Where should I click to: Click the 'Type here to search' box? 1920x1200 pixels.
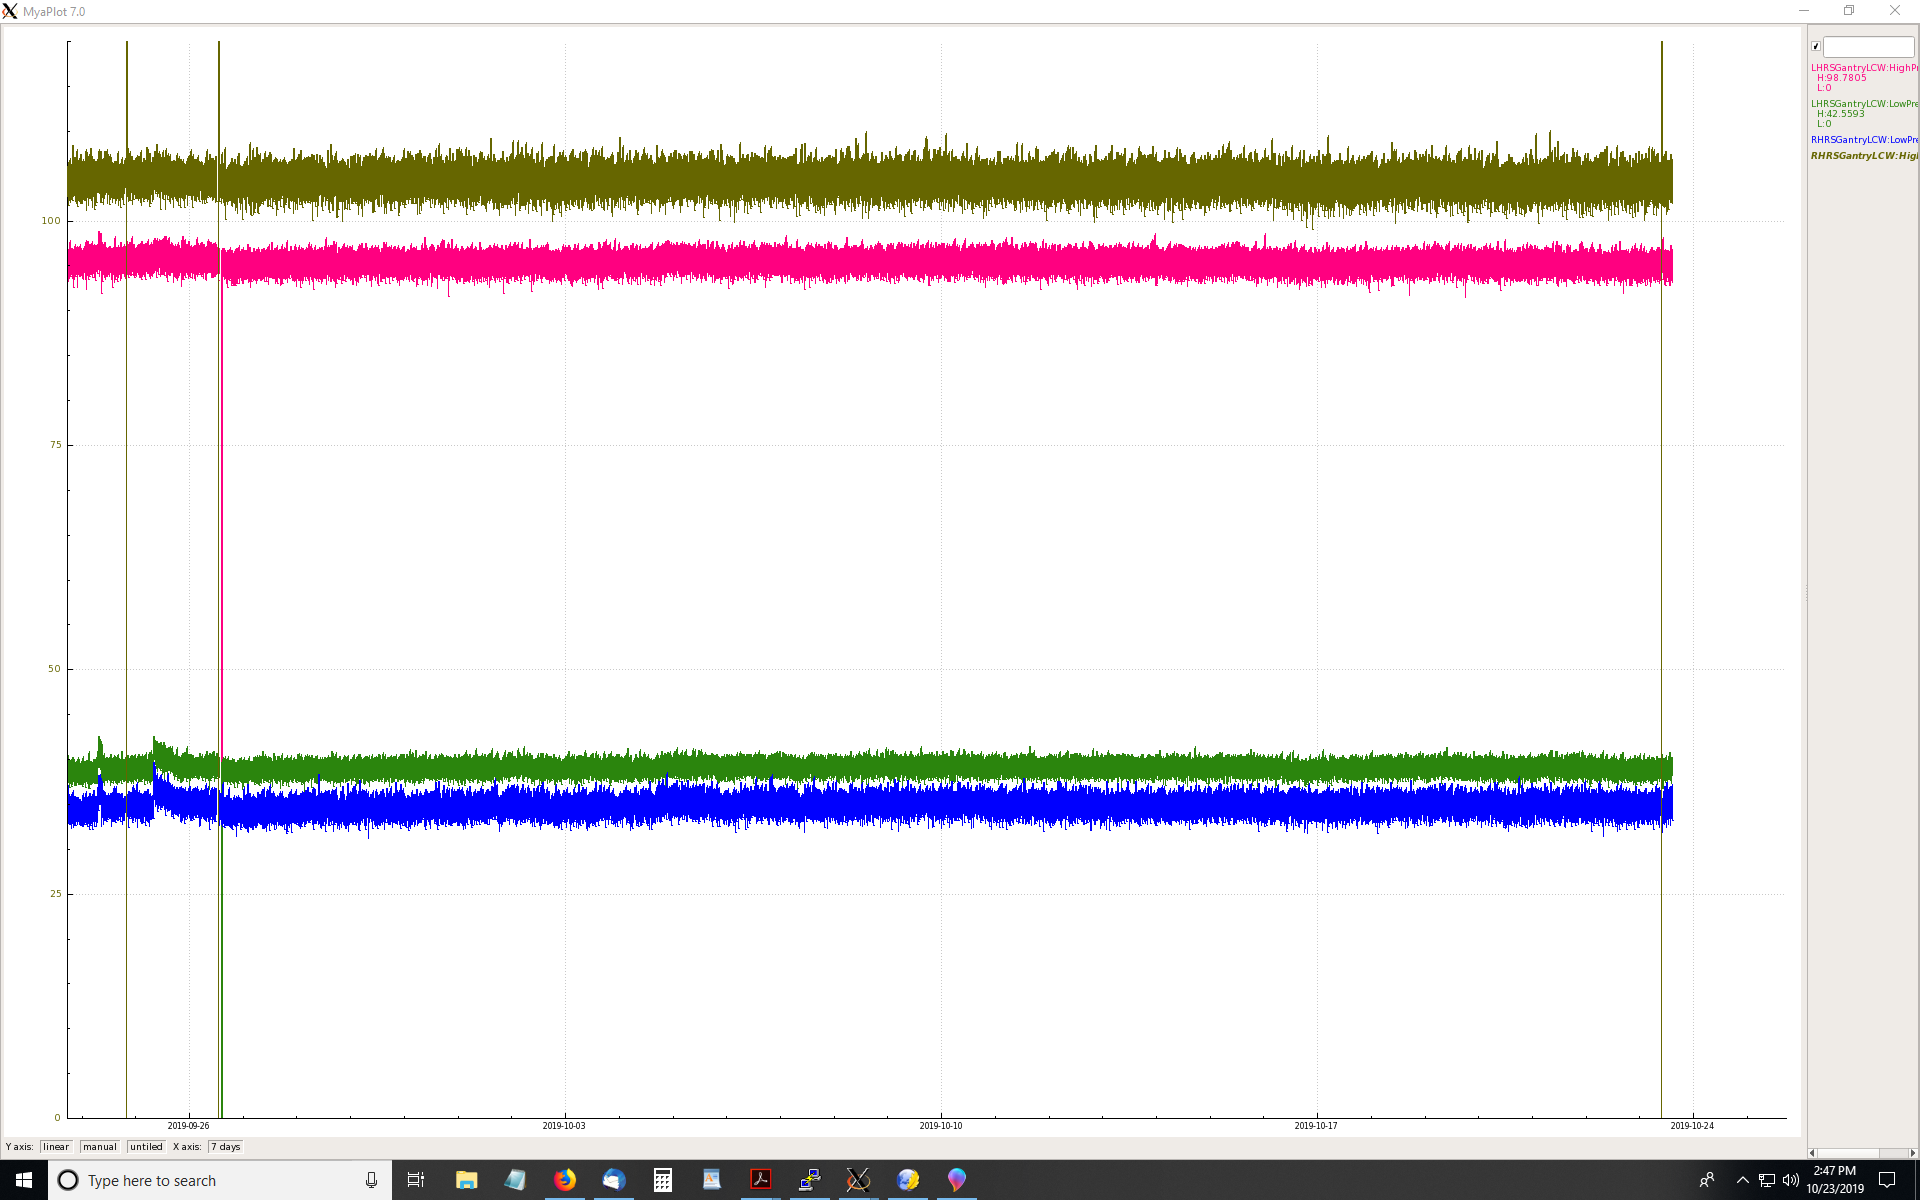pos(220,1180)
